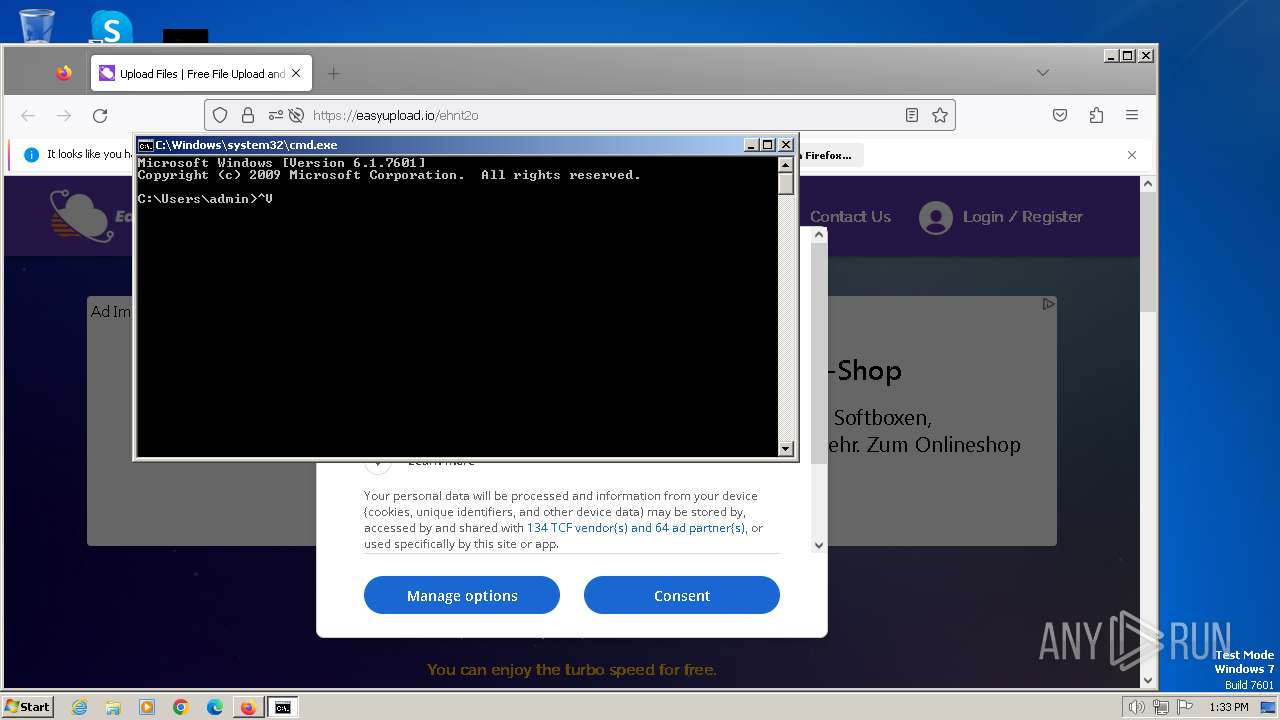Reload the current page
The width and height of the screenshot is (1280, 720).
[100, 115]
